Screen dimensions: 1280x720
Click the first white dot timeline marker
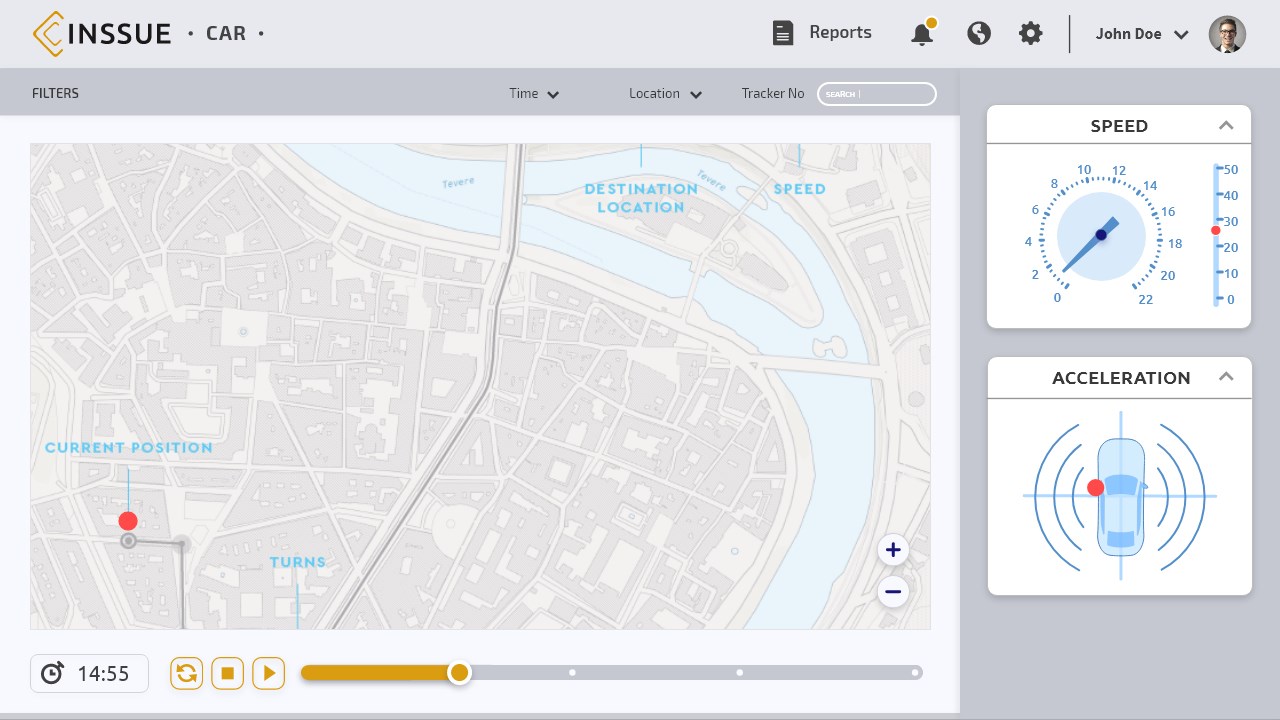click(x=572, y=673)
